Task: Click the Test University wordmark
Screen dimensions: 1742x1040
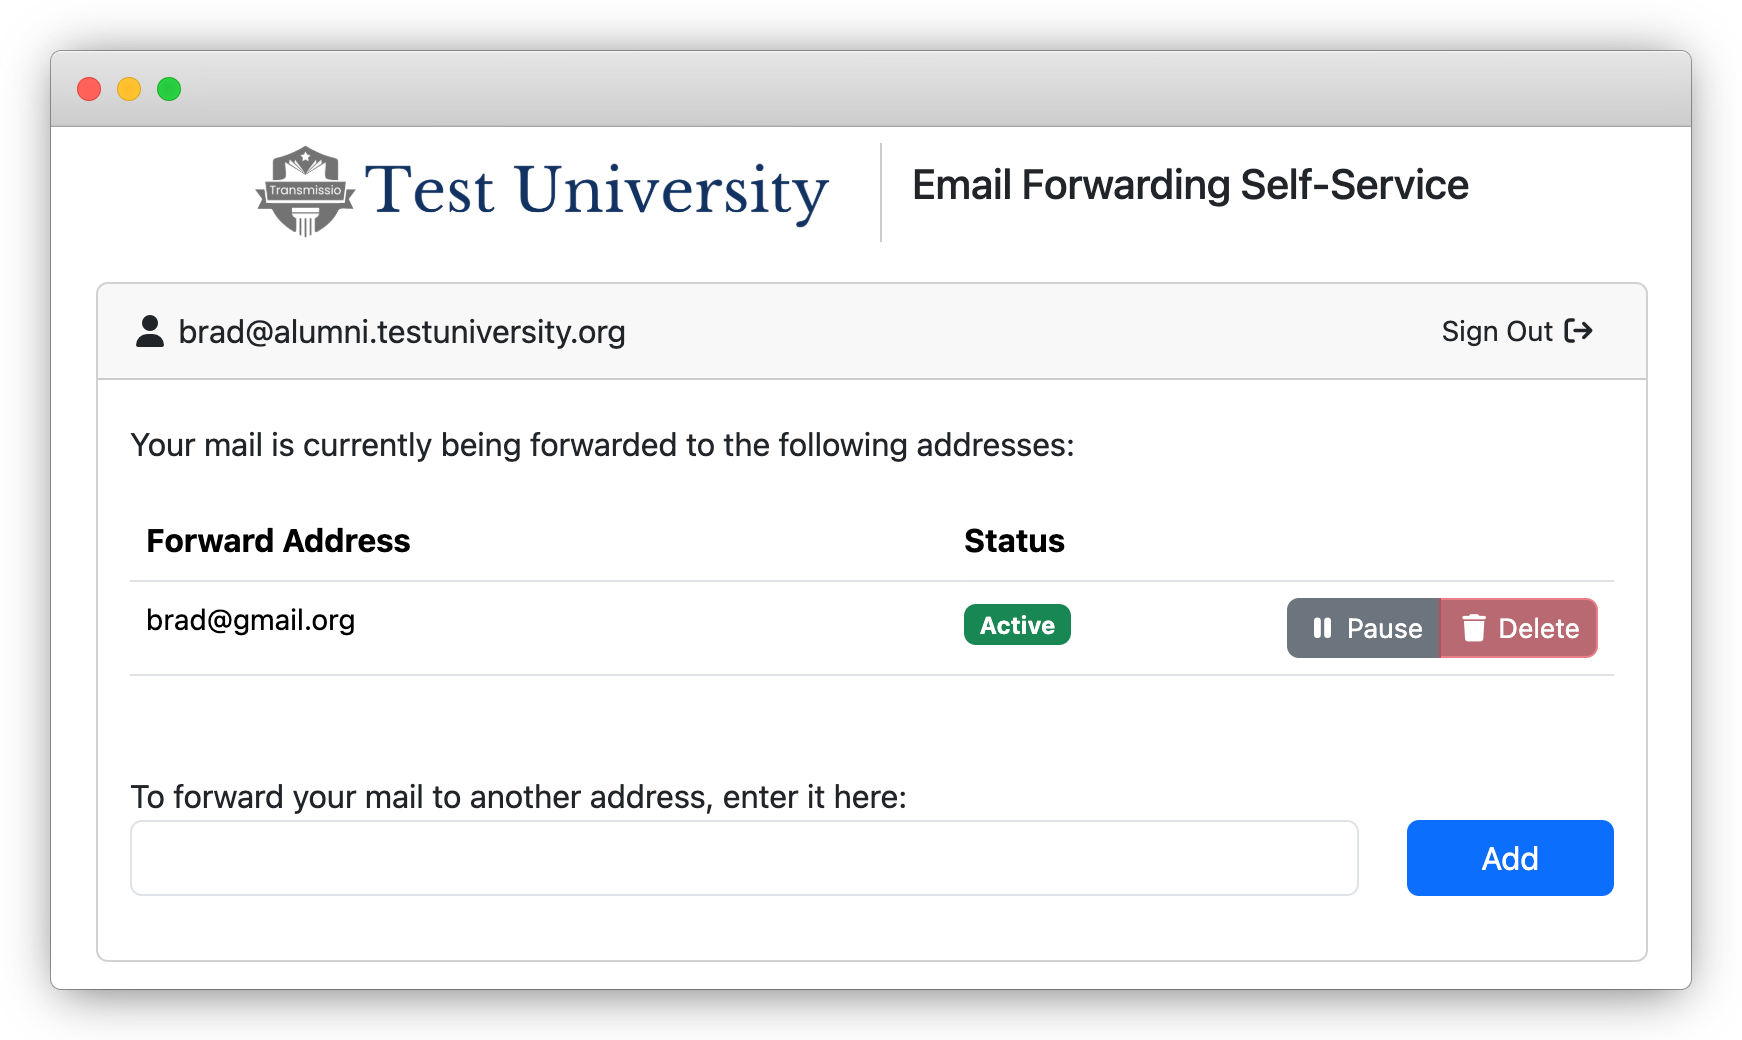Action: click(x=596, y=190)
